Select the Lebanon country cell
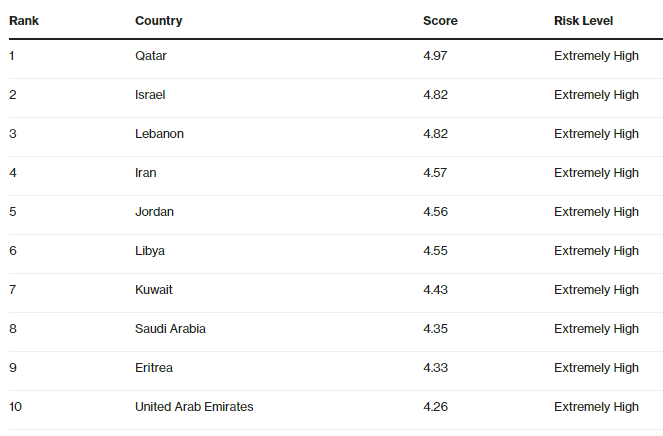The image size is (663, 436). coord(159,134)
